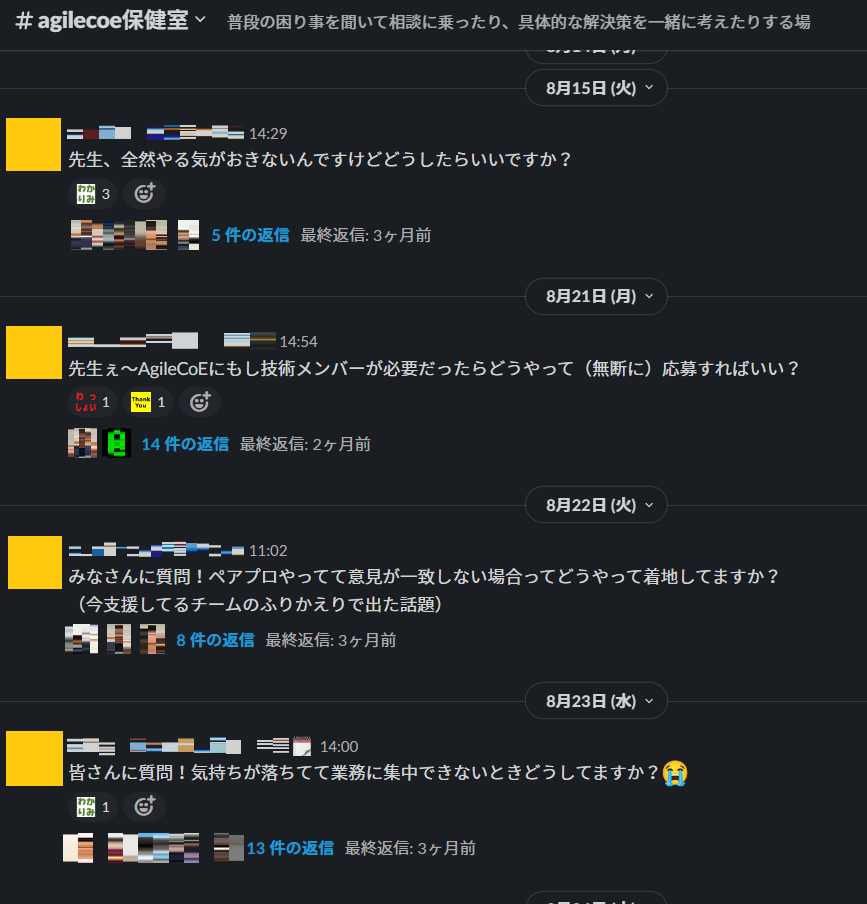The height and width of the screenshot is (904, 867).
Task: Click the calendar status icon beside 14:00
Action: pyautogui.click(x=302, y=747)
